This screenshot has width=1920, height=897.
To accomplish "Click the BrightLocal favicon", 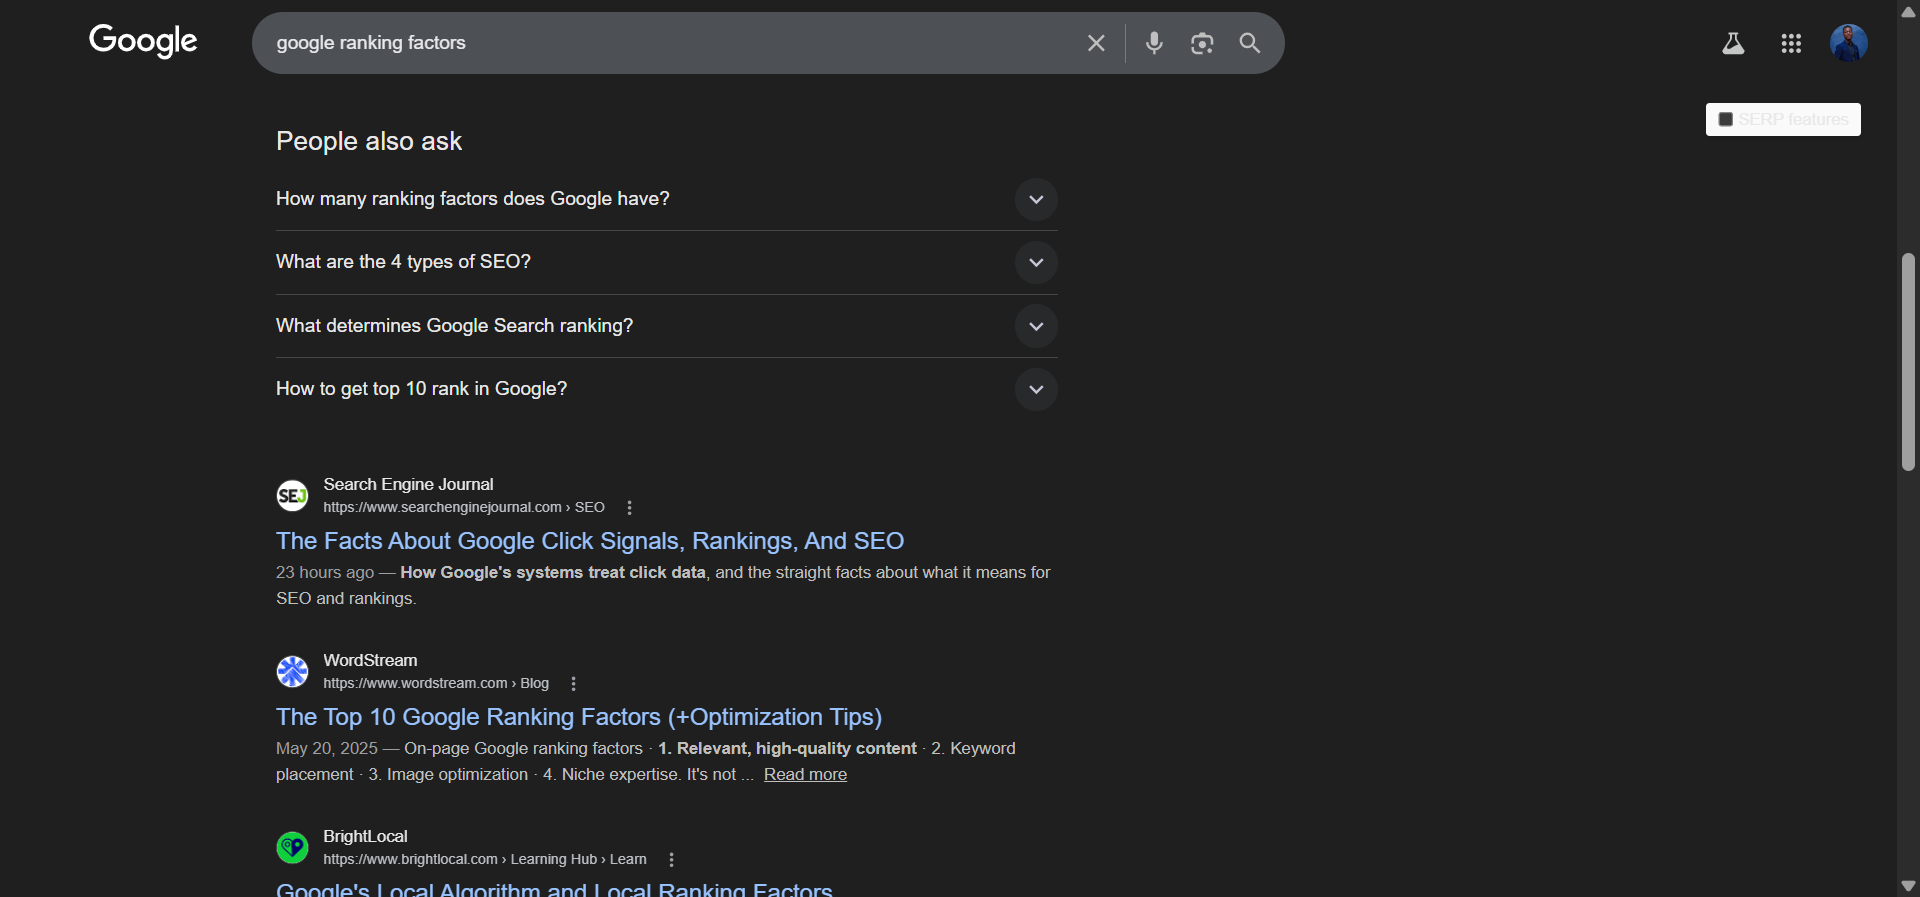I will pos(292,847).
